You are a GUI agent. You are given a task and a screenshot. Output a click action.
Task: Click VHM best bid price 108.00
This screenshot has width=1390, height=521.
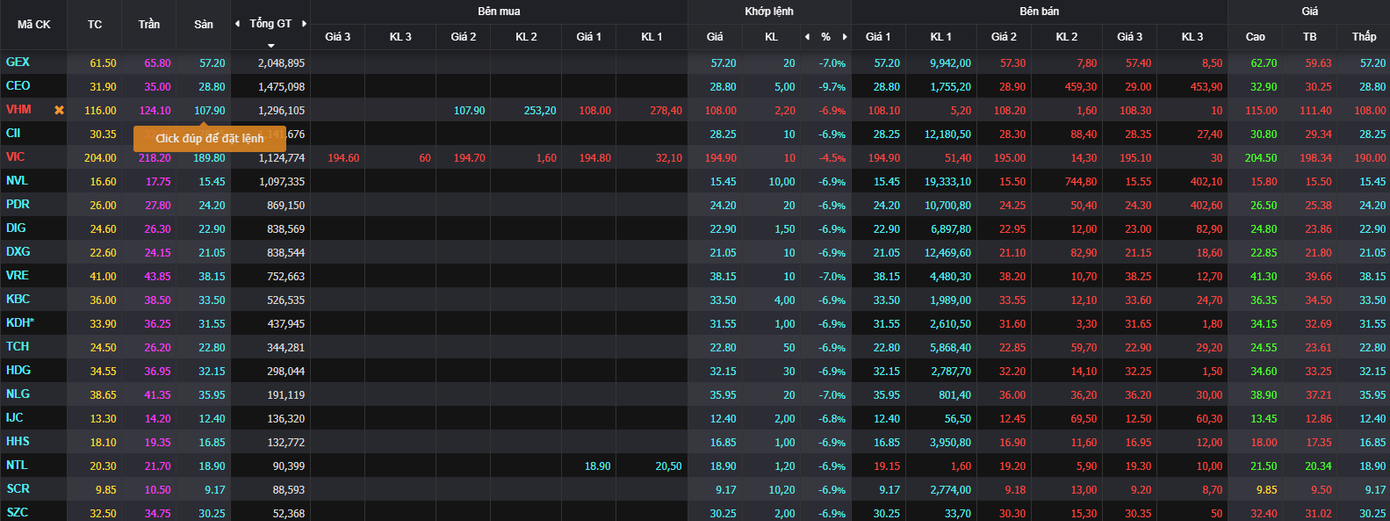(x=595, y=110)
